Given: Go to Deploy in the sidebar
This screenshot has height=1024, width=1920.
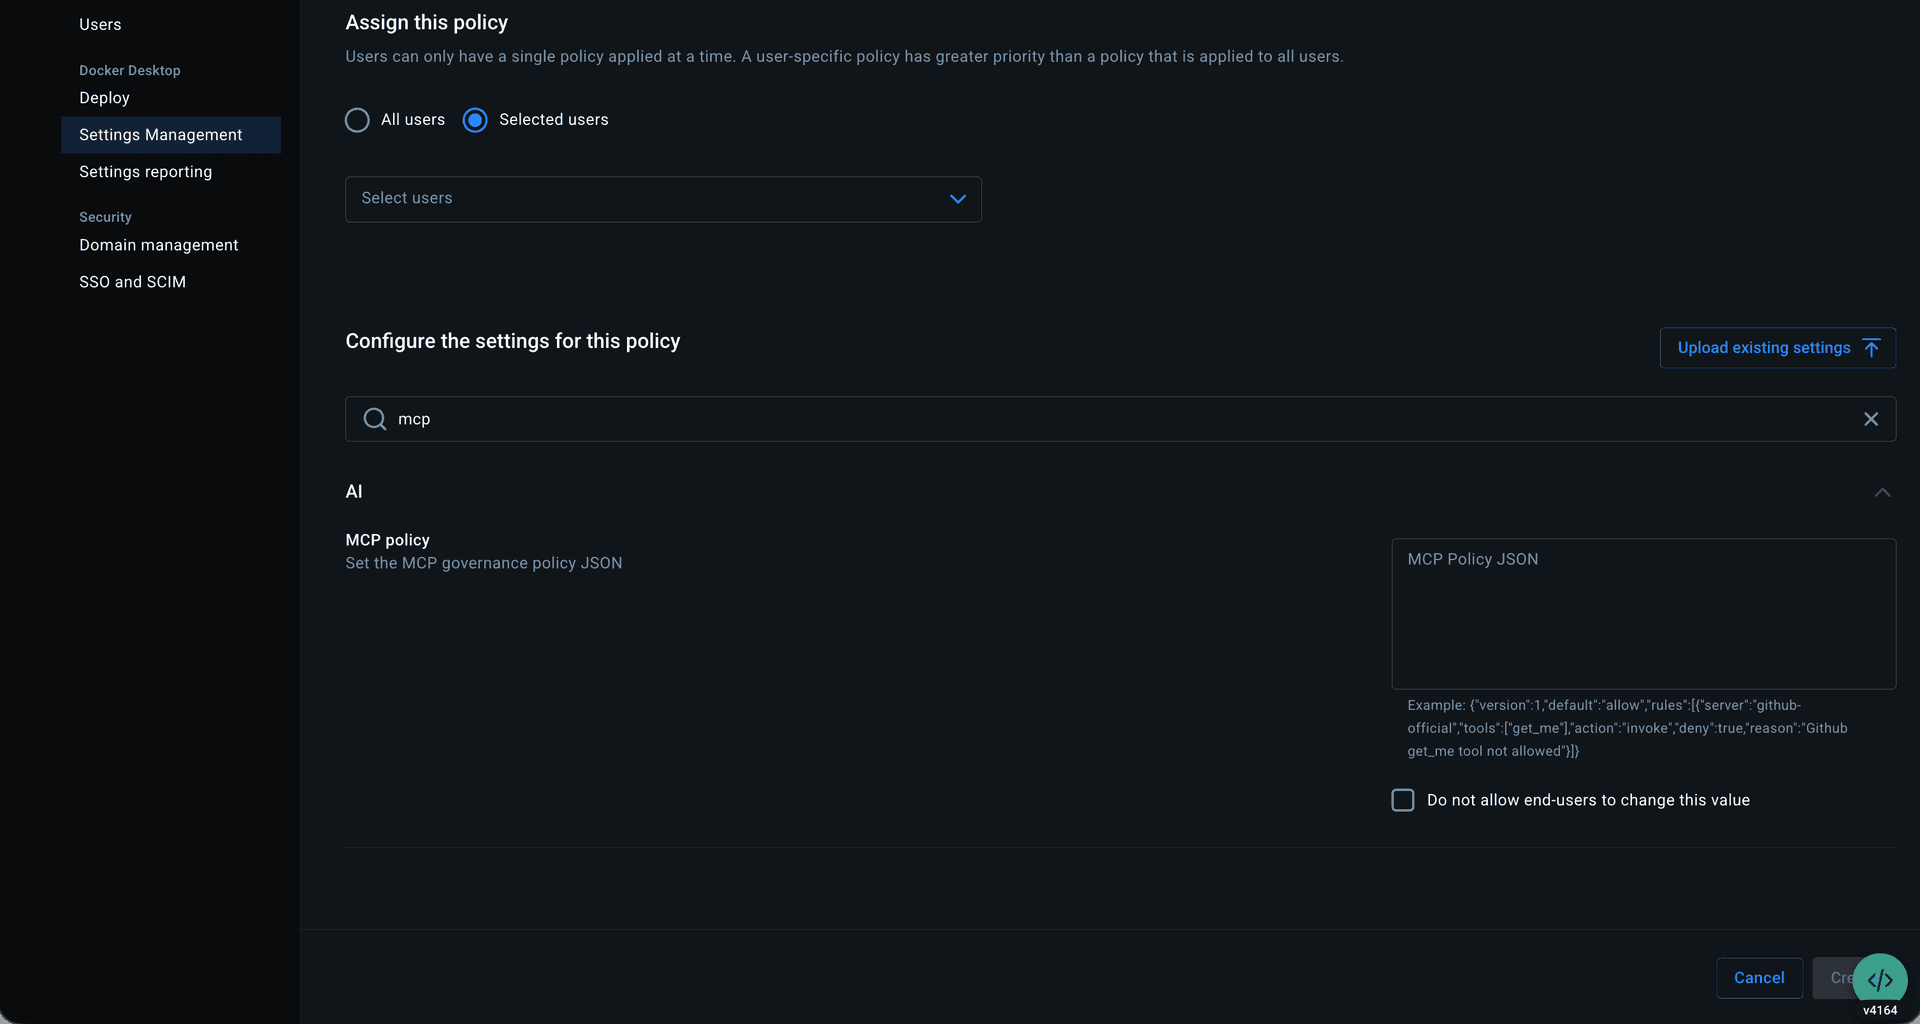Looking at the screenshot, I should click(x=104, y=98).
